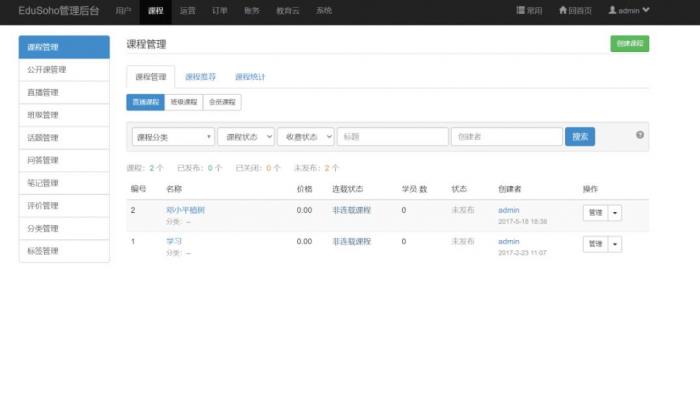The image size is (700, 411).
Task: Open the admin user menu
Action: tap(629, 10)
